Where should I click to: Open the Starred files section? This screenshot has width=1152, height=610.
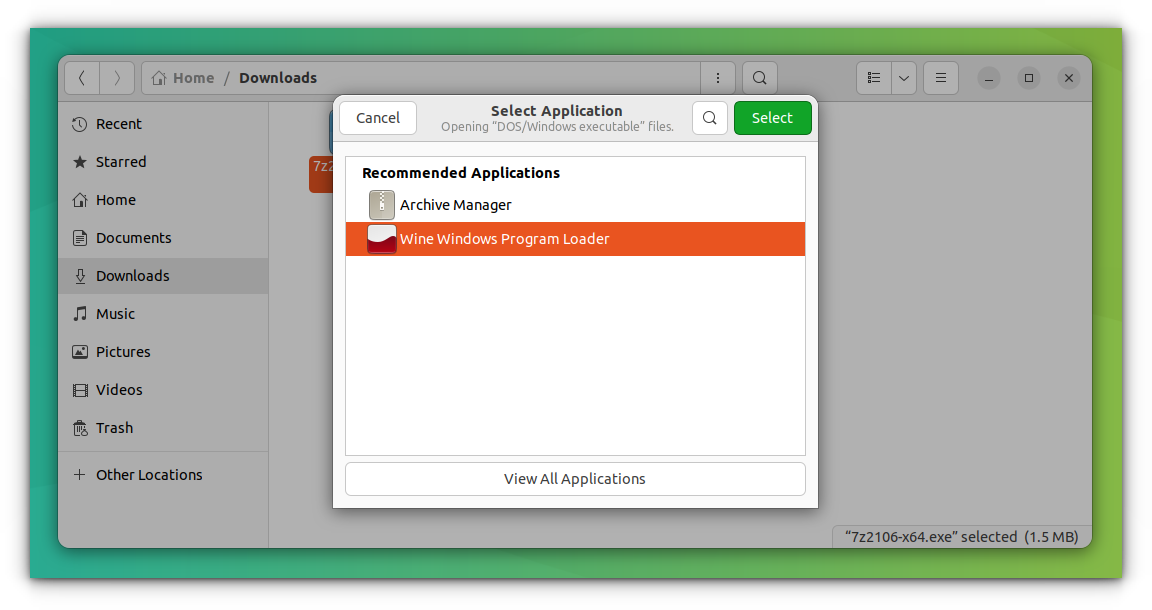[119, 161]
